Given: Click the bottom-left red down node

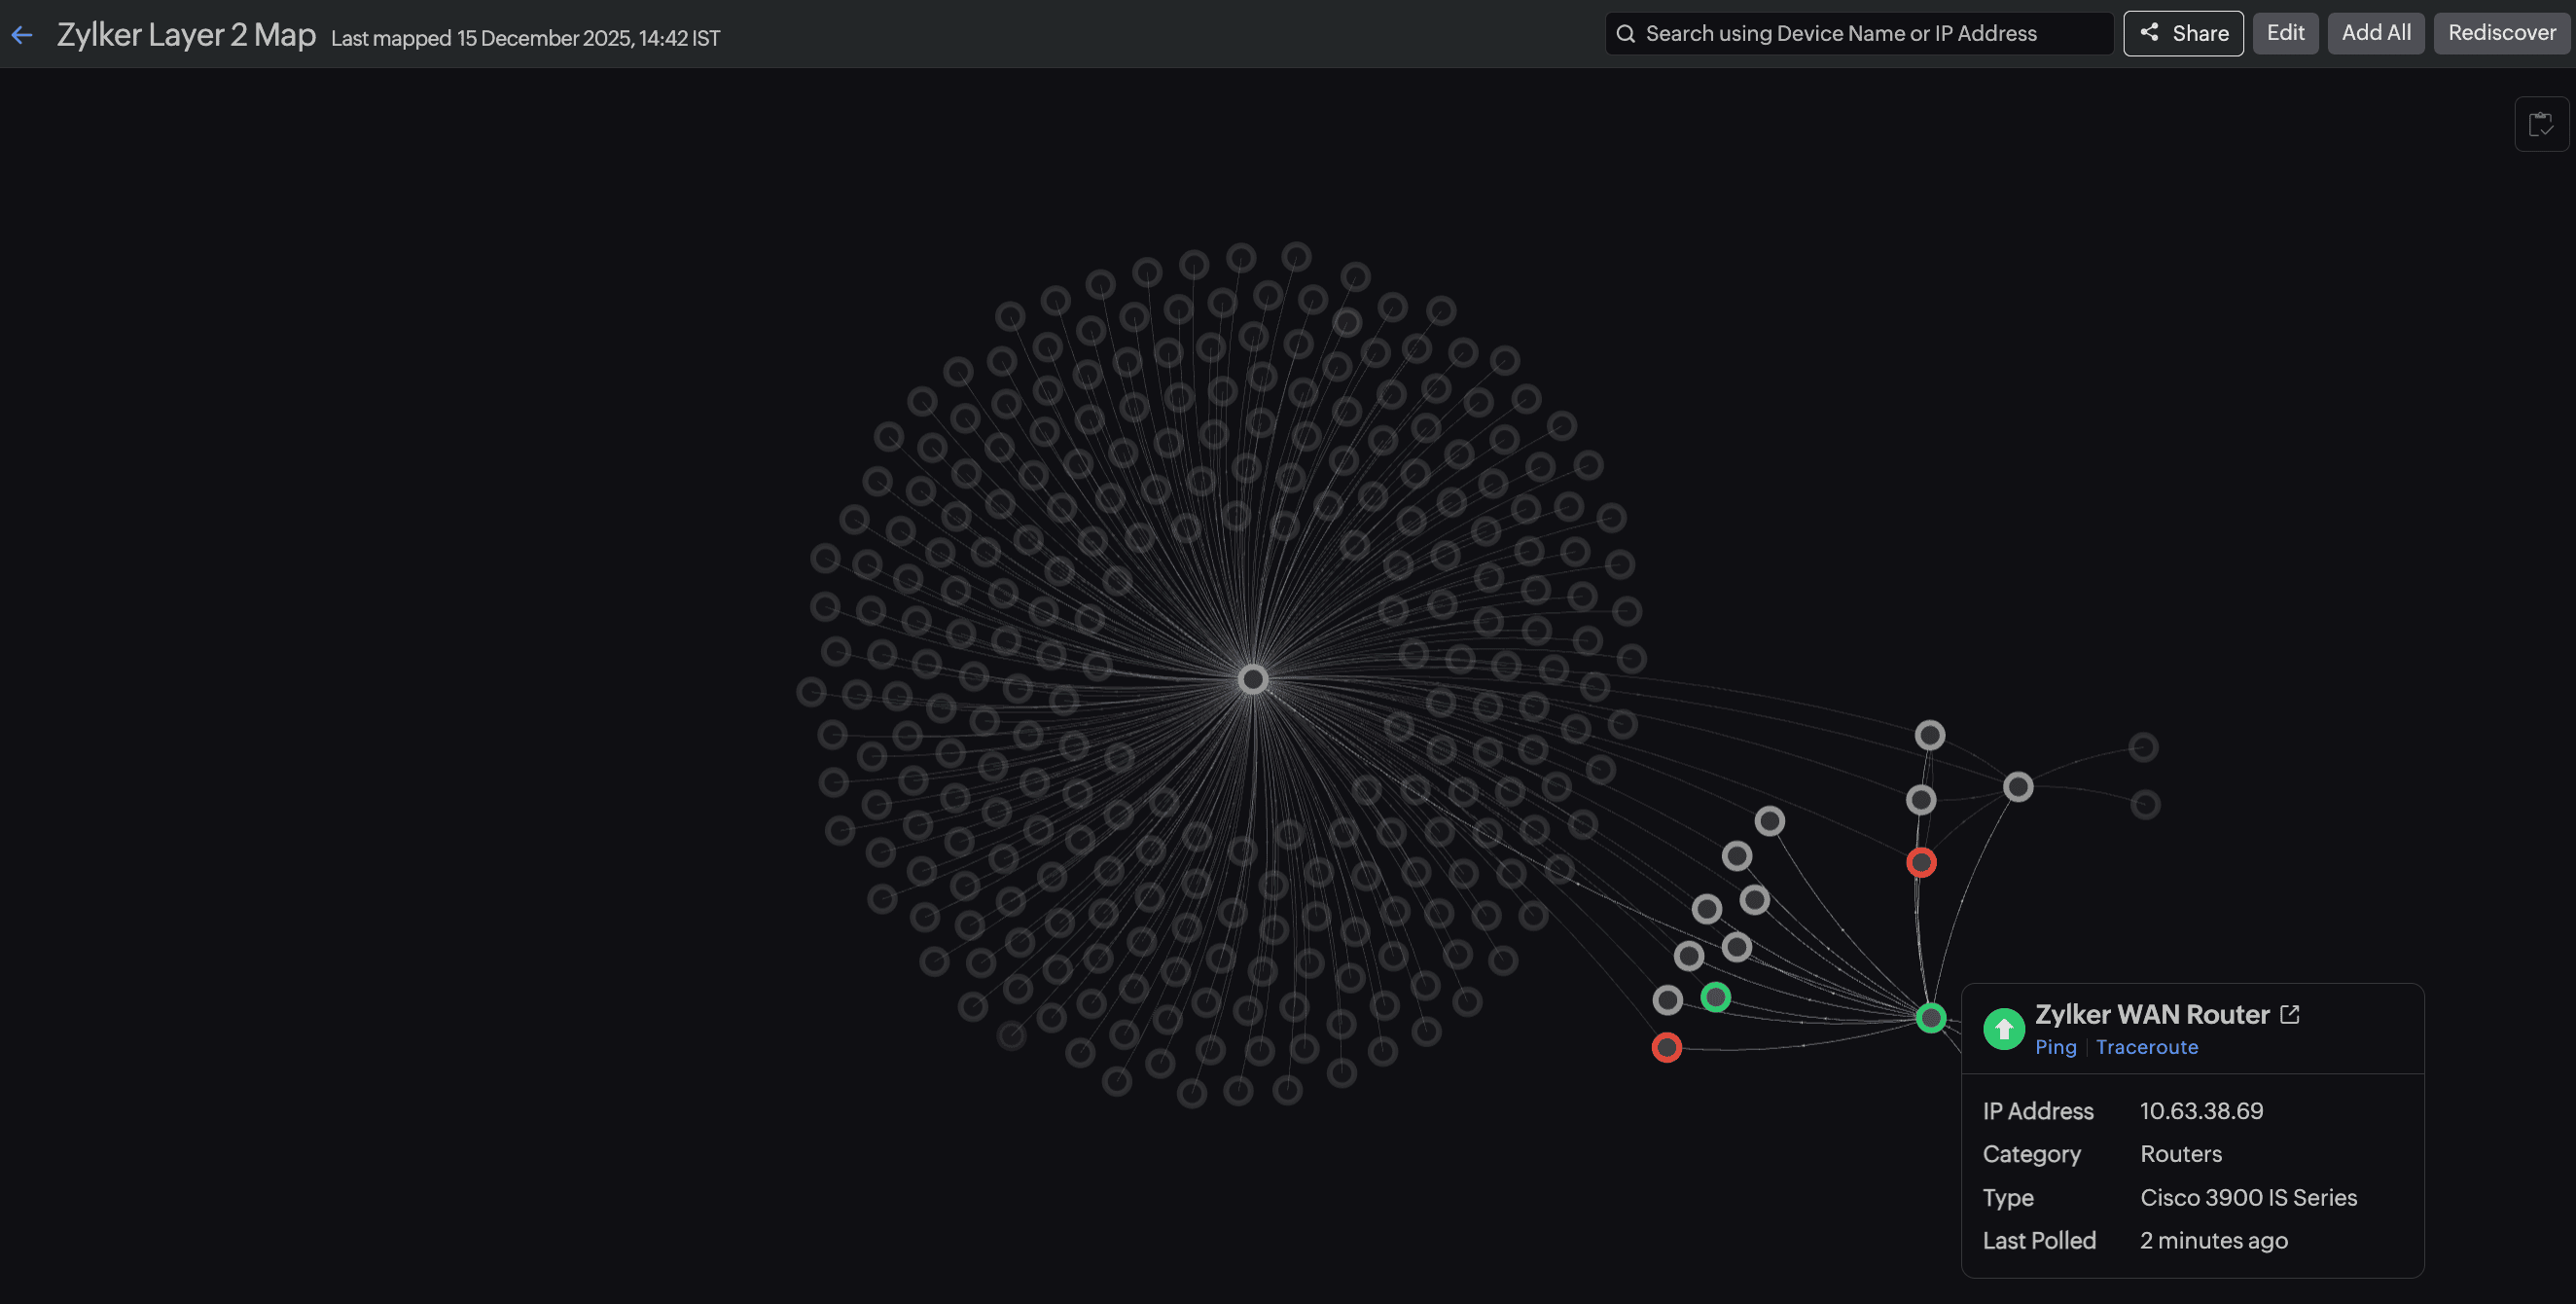Looking at the screenshot, I should [x=1666, y=1047].
